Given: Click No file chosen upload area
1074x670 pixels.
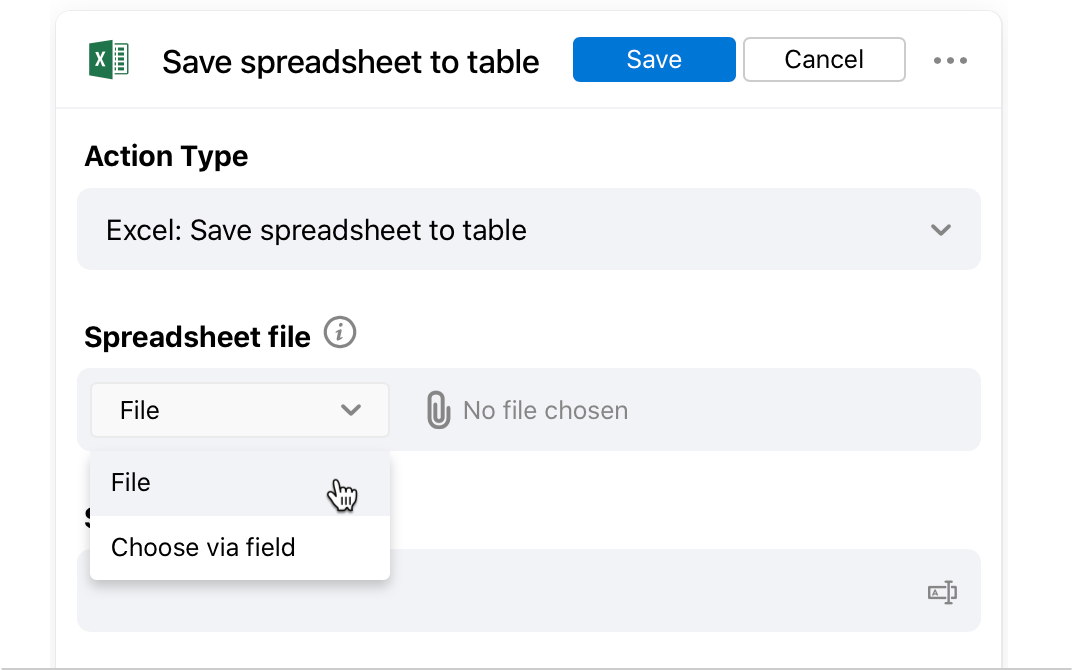Looking at the screenshot, I should pos(545,410).
